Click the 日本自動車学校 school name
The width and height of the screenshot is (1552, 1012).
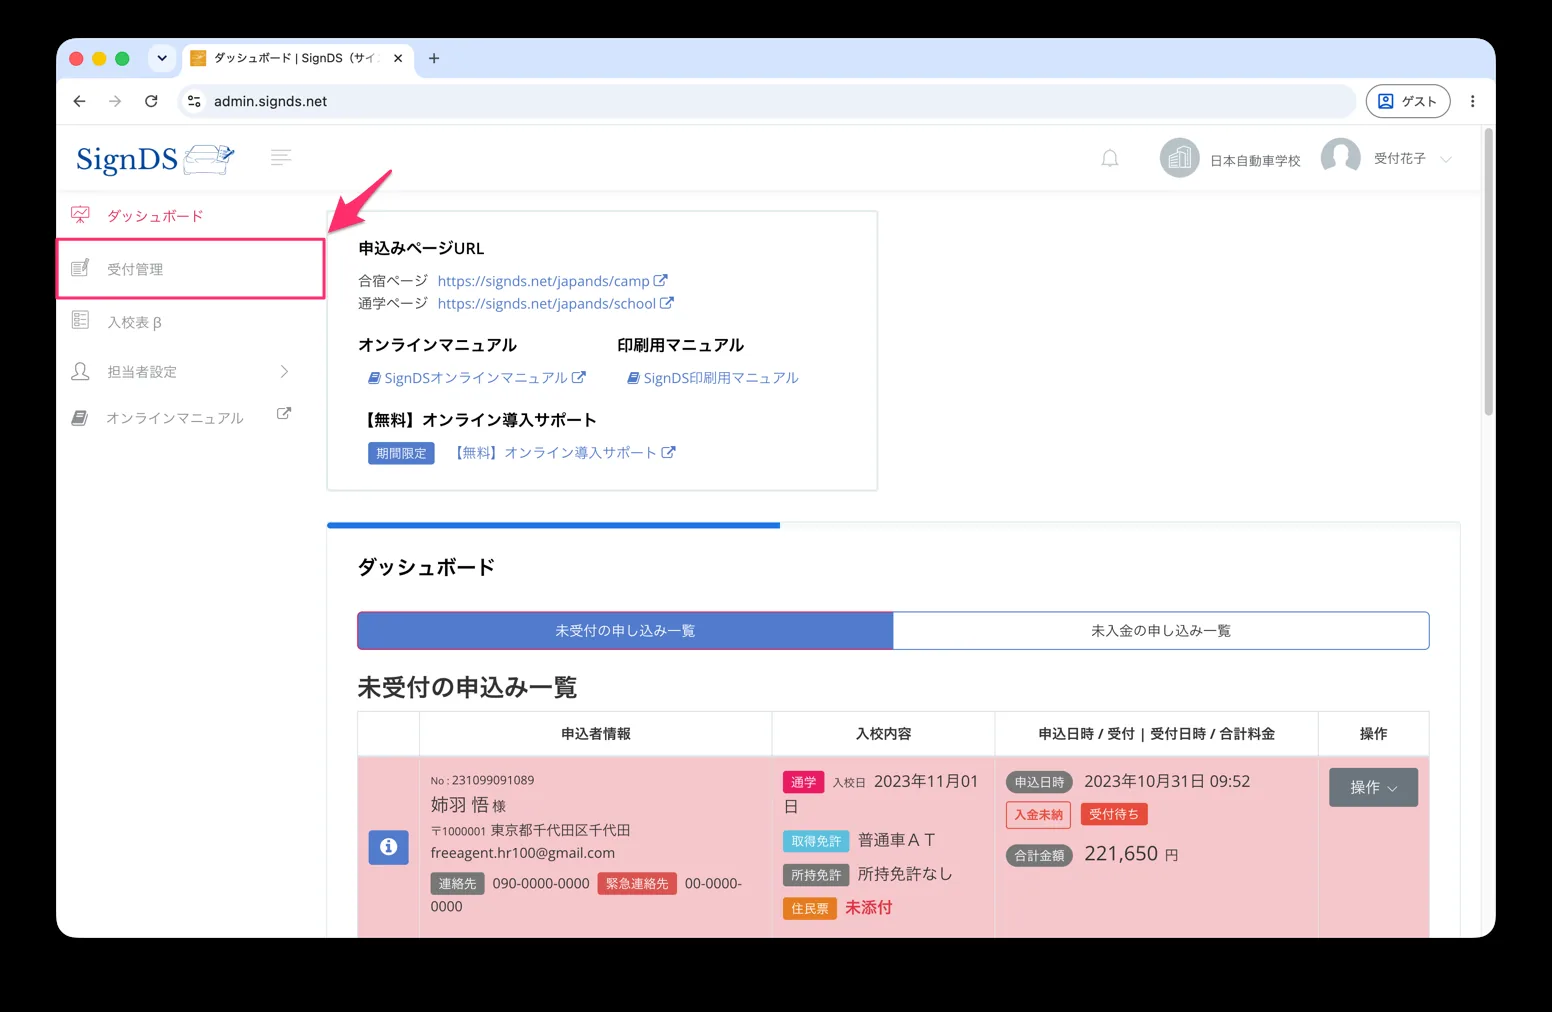click(x=1255, y=161)
